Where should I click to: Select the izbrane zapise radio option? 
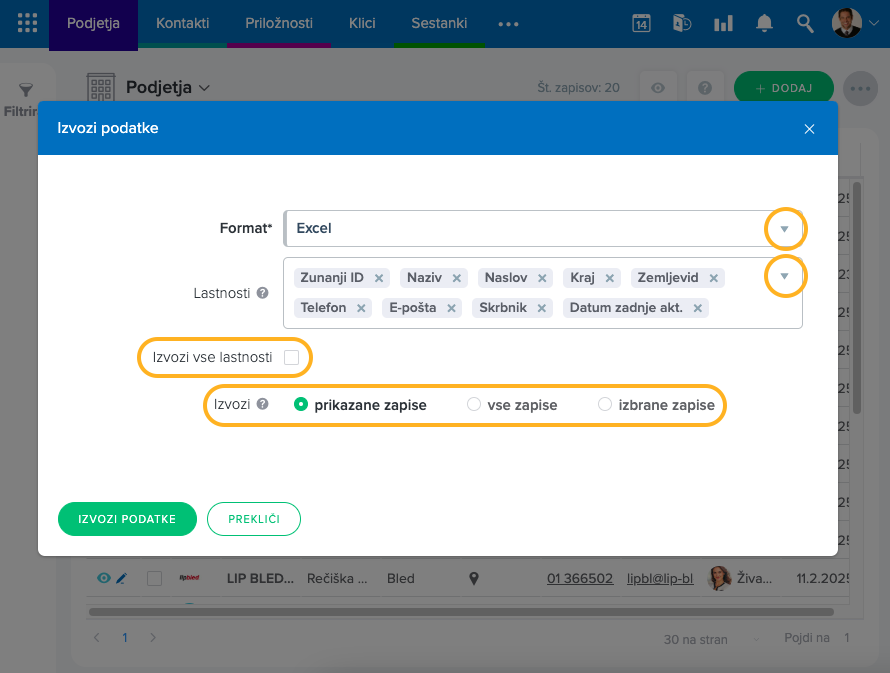(604, 405)
